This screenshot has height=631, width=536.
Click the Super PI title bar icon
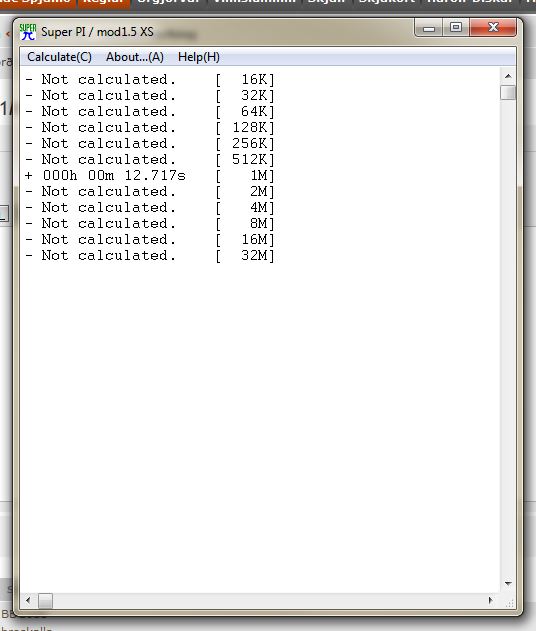pos(28,32)
